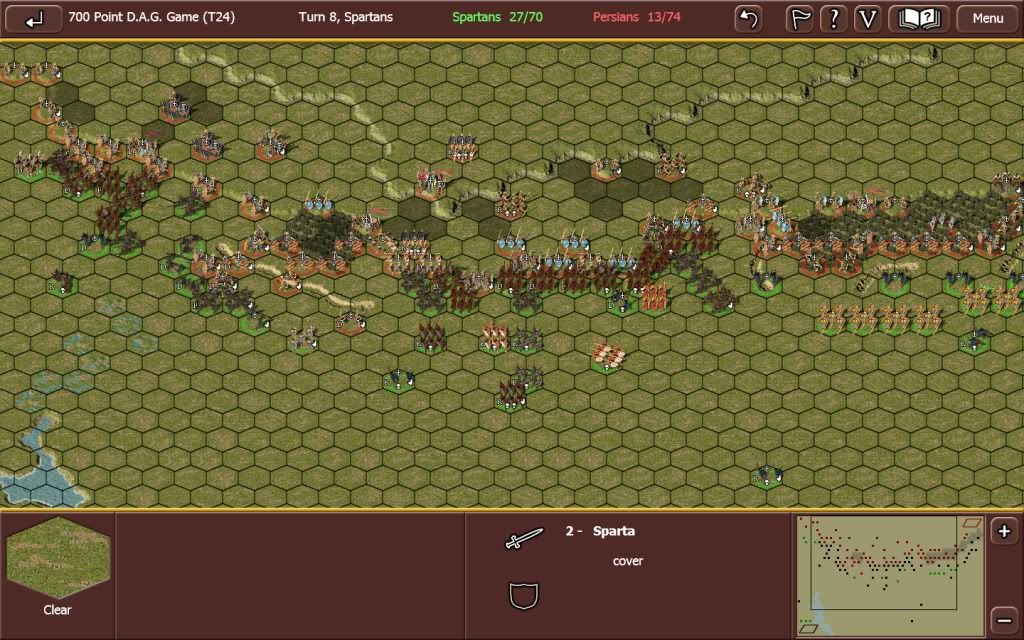Select the green-hex unit at far right below yellow troops
This screenshot has width=1024, height=640.
click(x=974, y=340)
